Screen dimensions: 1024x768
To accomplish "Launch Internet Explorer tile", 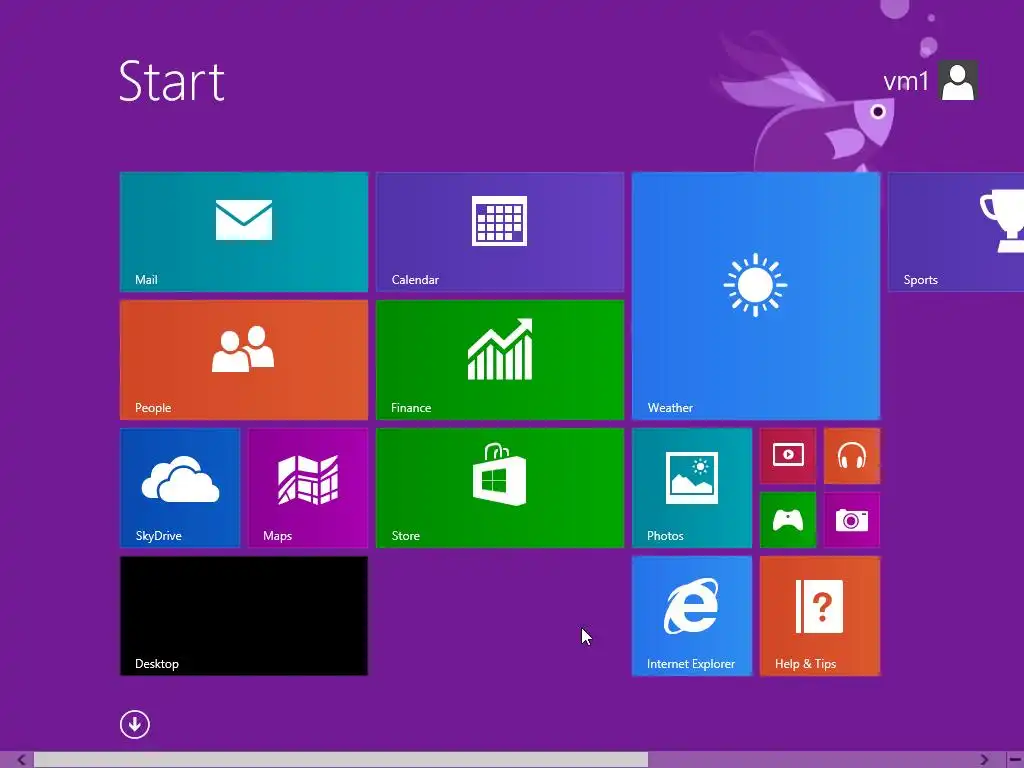I will pos(692,616).
